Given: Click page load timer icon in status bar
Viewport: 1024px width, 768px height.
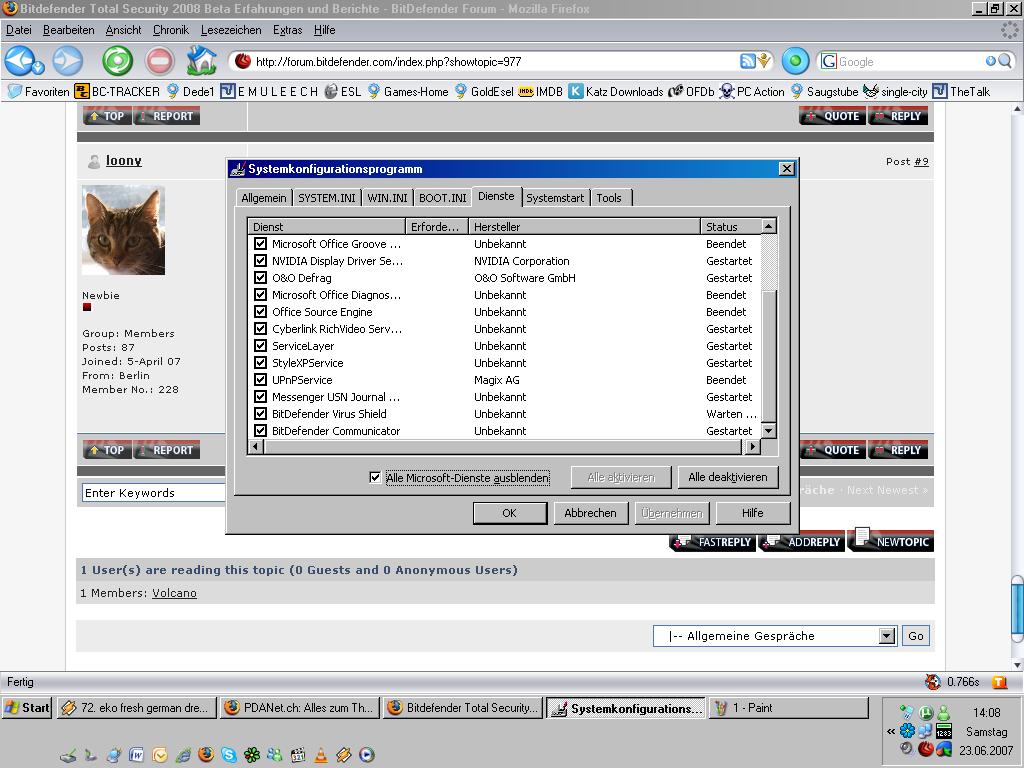Looking at the screenshot, I should point(933,682).
